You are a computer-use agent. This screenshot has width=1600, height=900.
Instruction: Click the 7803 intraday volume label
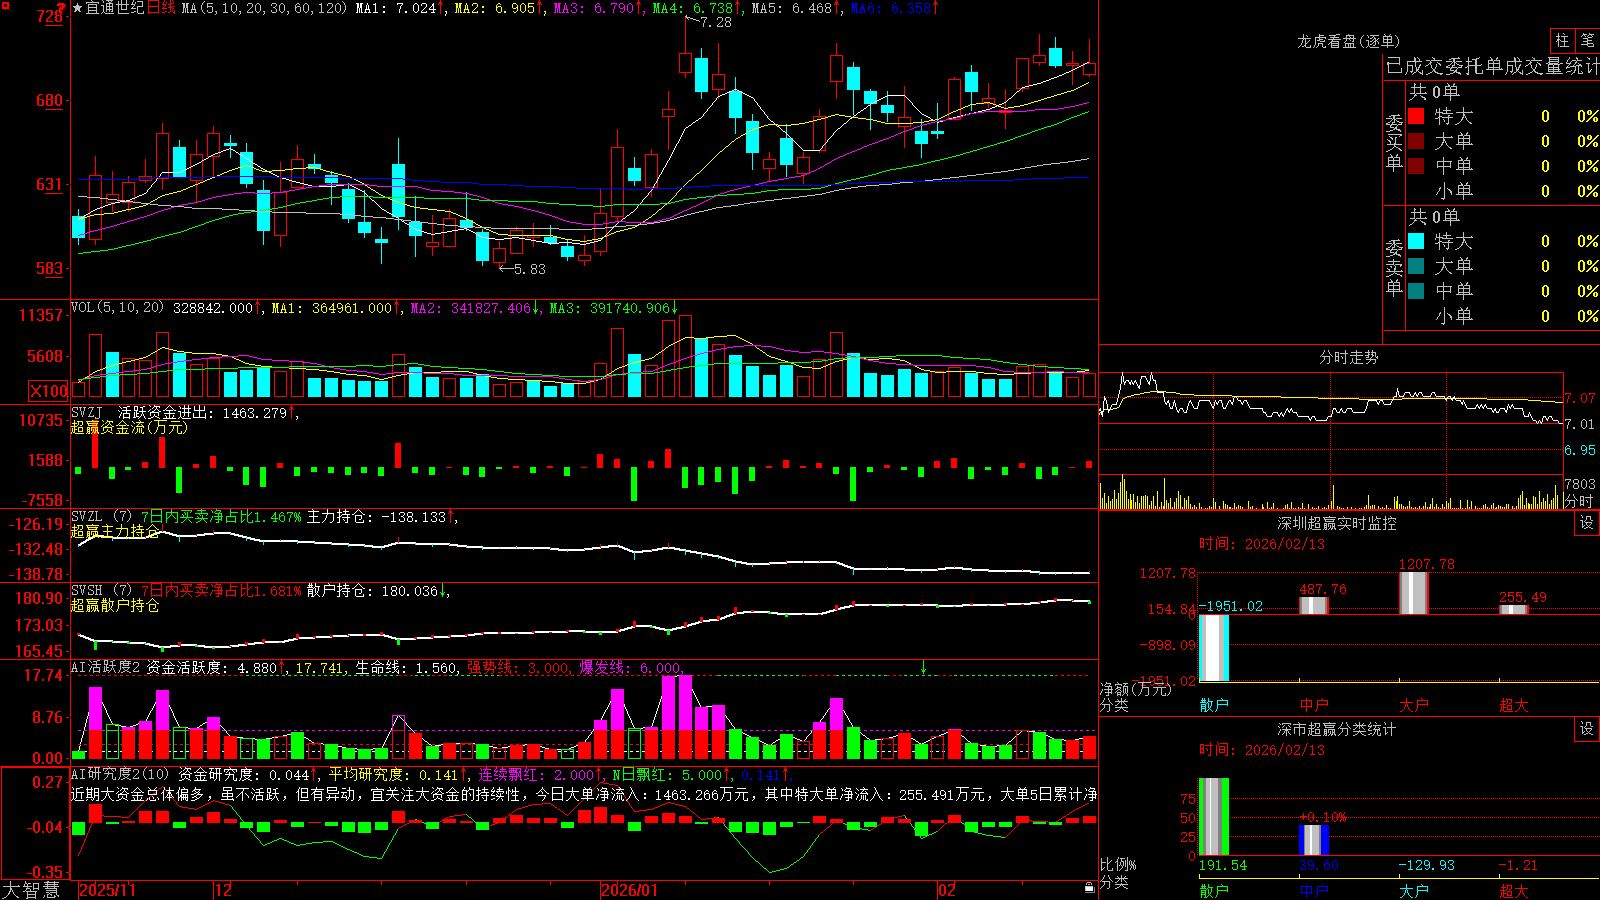click(x=1580, y=484)
